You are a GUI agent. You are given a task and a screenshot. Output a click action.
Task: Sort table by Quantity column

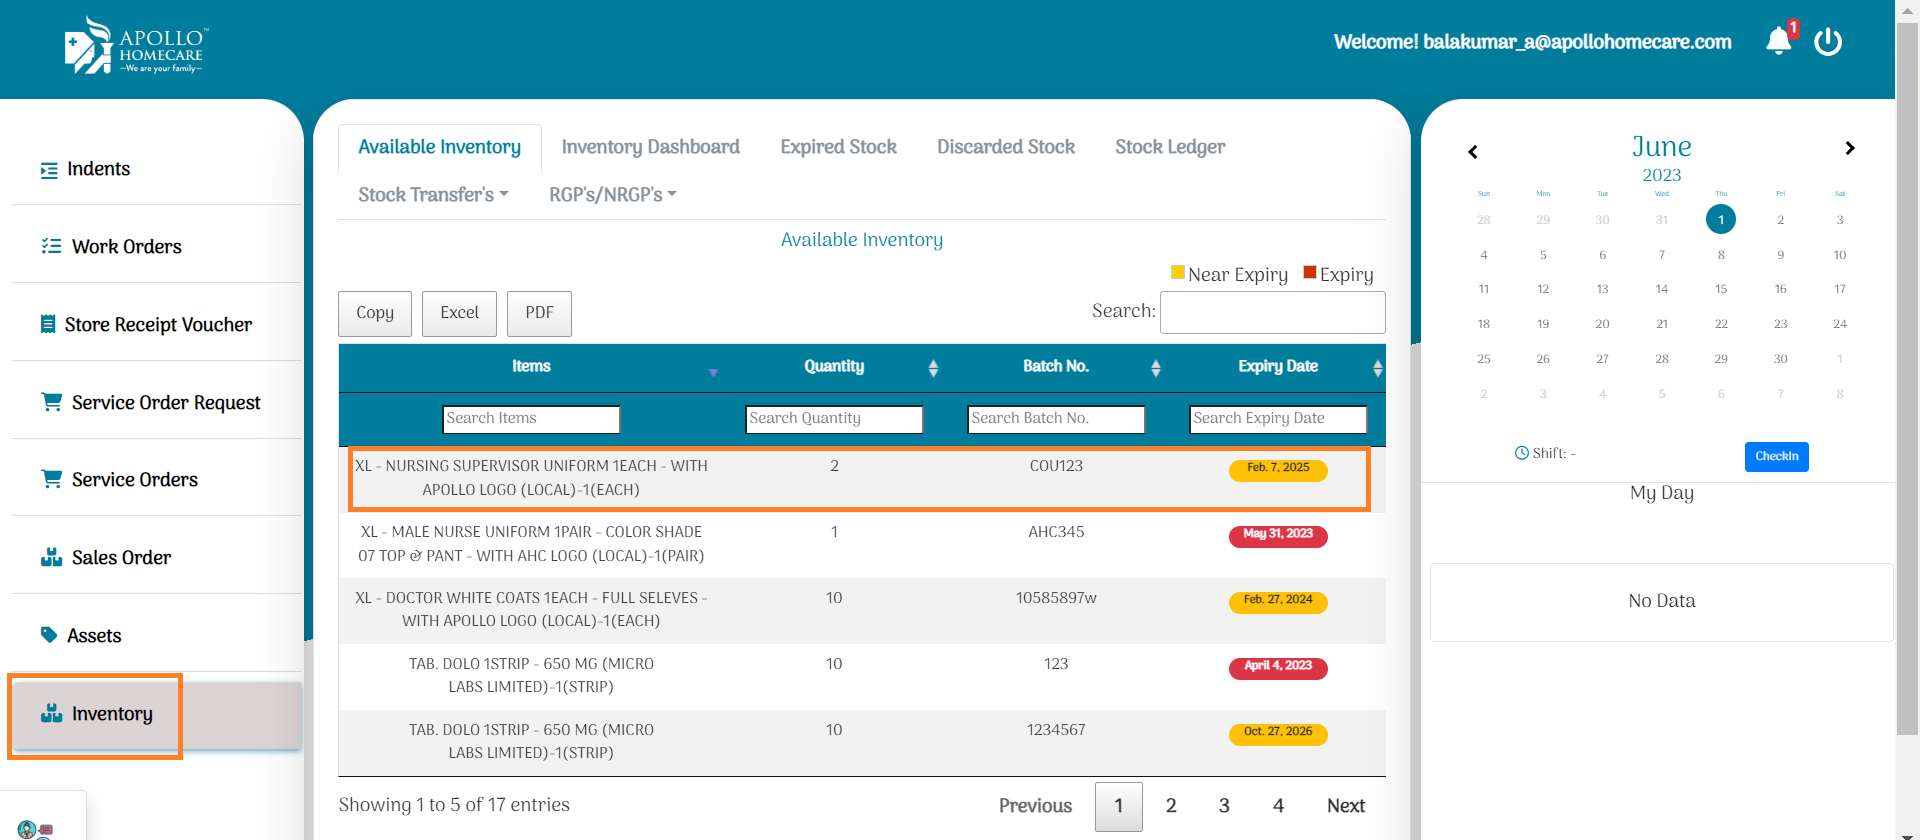[x=932, y=368]
